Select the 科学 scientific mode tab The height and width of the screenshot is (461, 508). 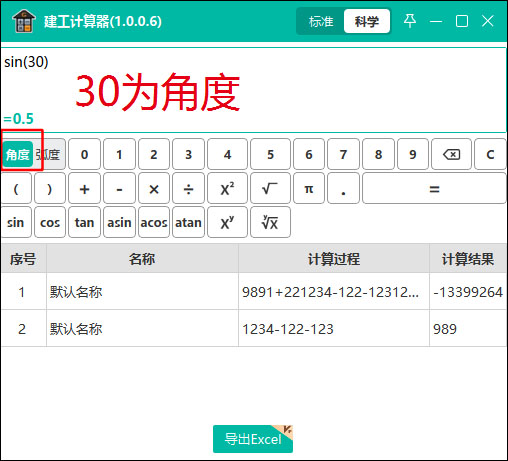[x=367, y=21]
